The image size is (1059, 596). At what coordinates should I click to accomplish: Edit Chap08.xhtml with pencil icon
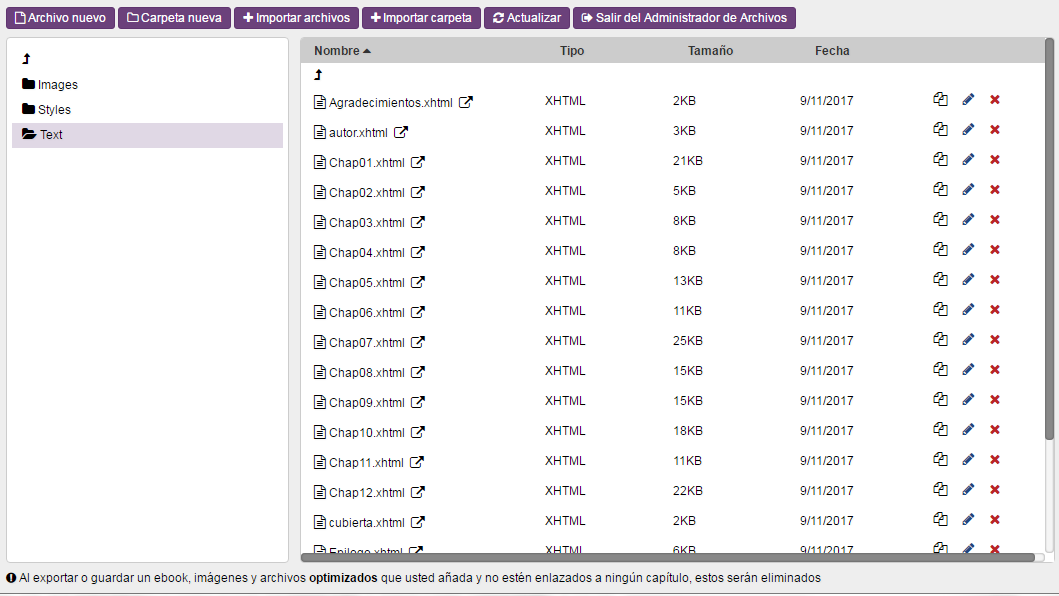click(x=968, y=369)
